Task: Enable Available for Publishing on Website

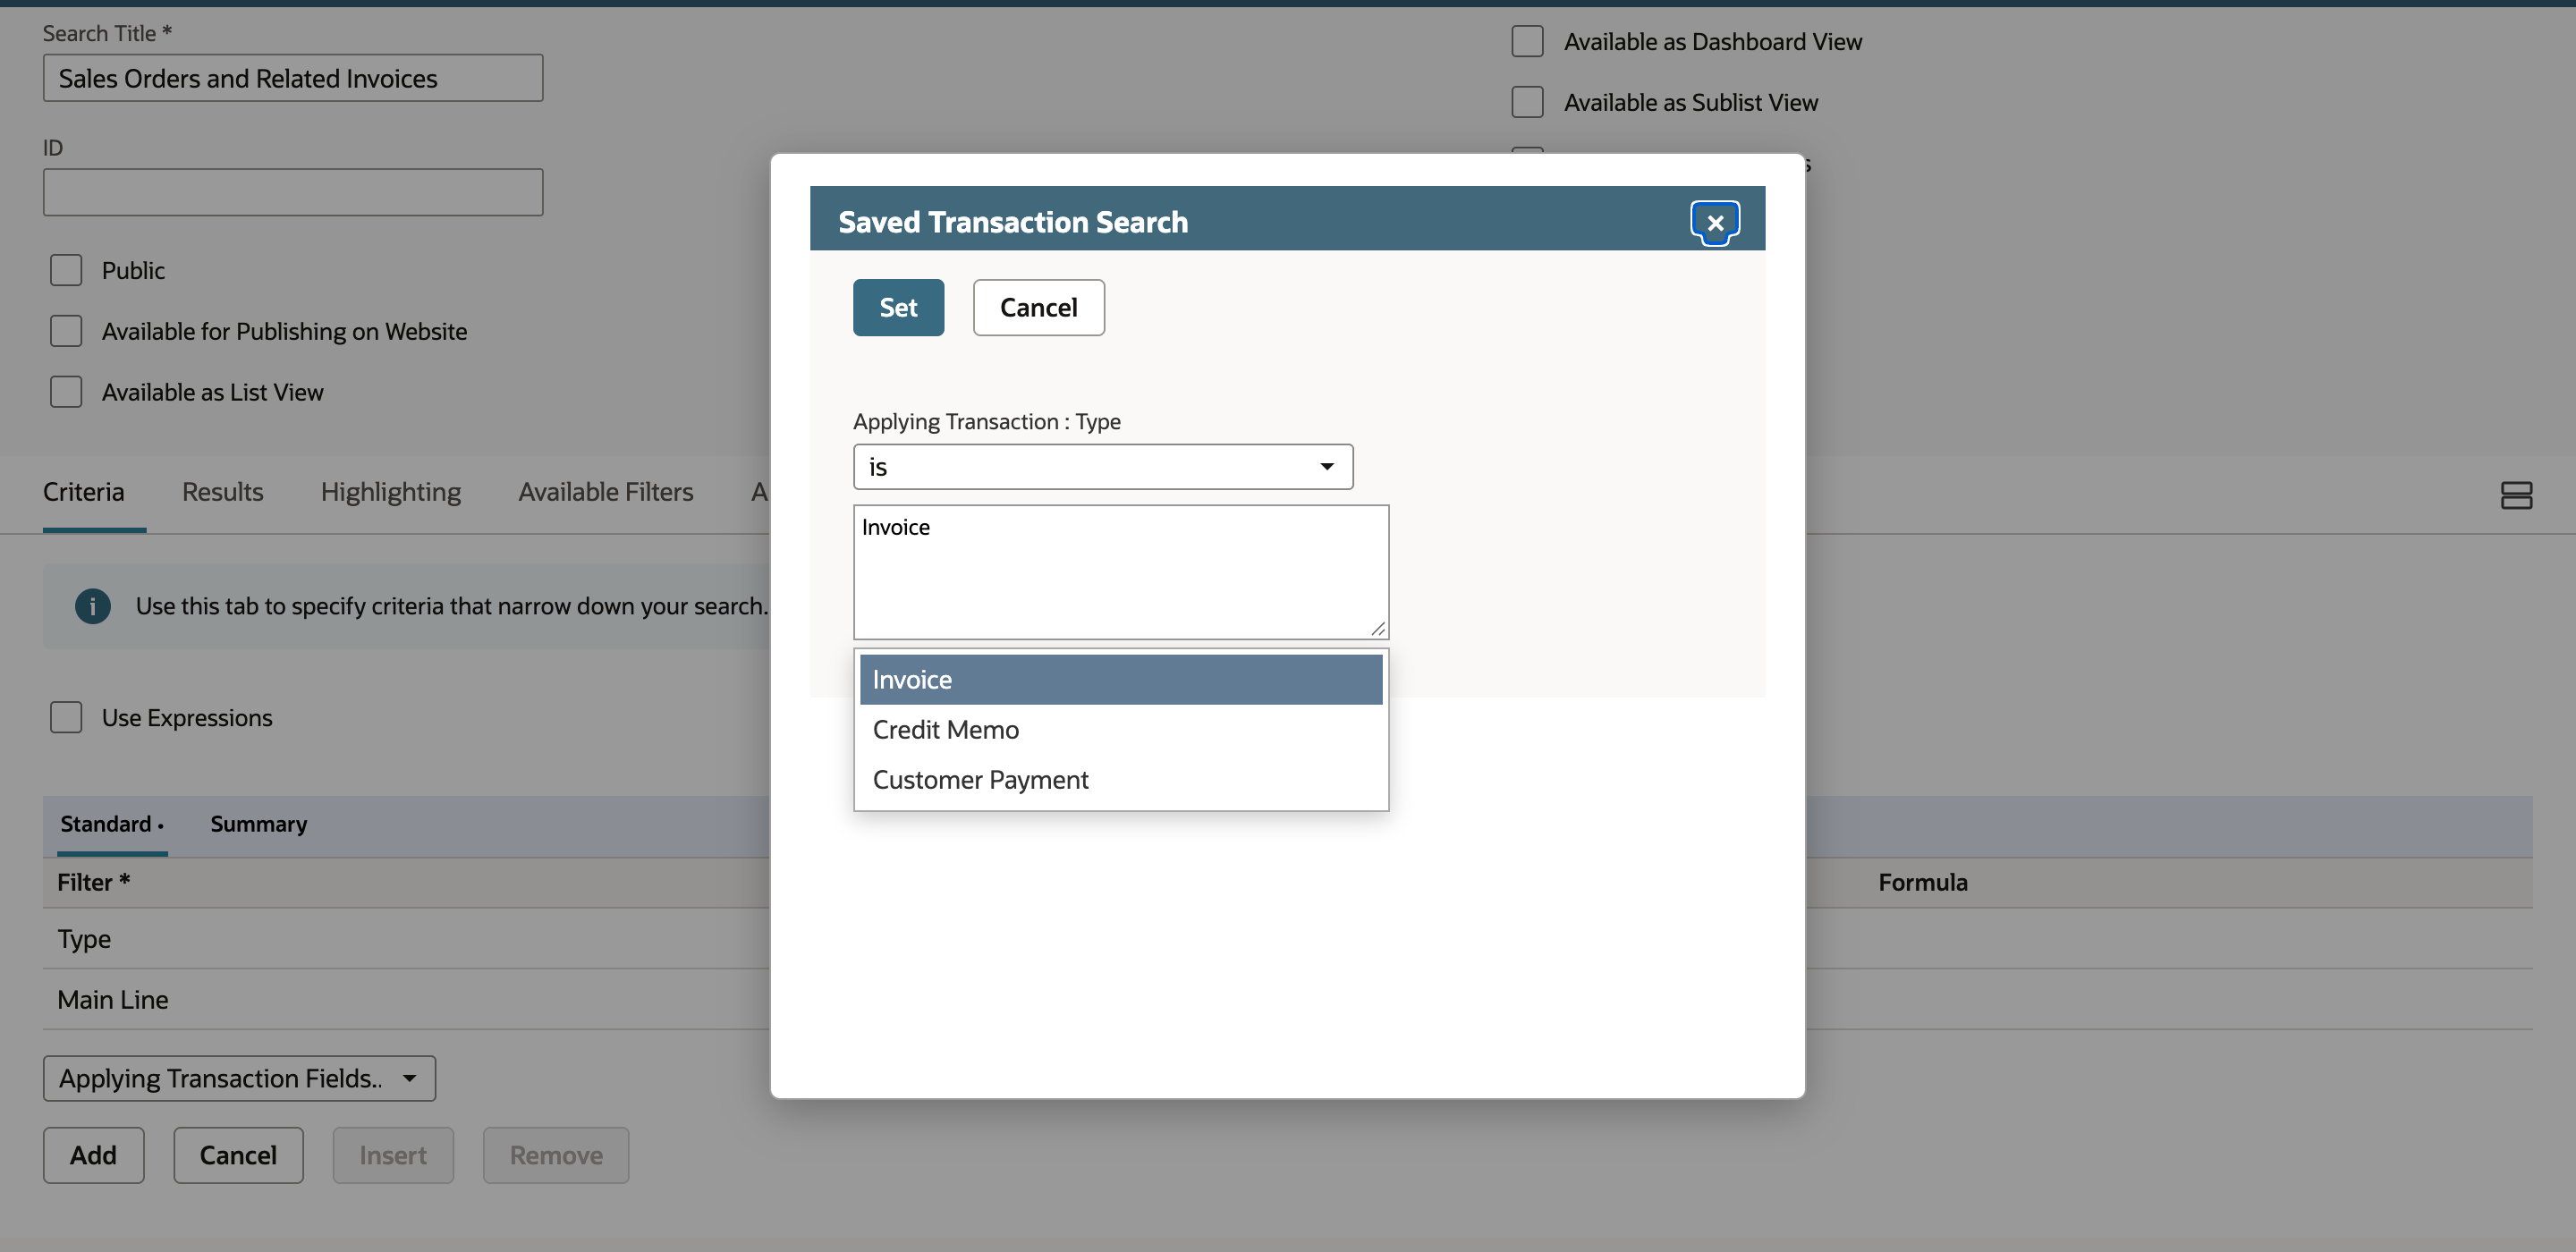Action: coord(66,331)
